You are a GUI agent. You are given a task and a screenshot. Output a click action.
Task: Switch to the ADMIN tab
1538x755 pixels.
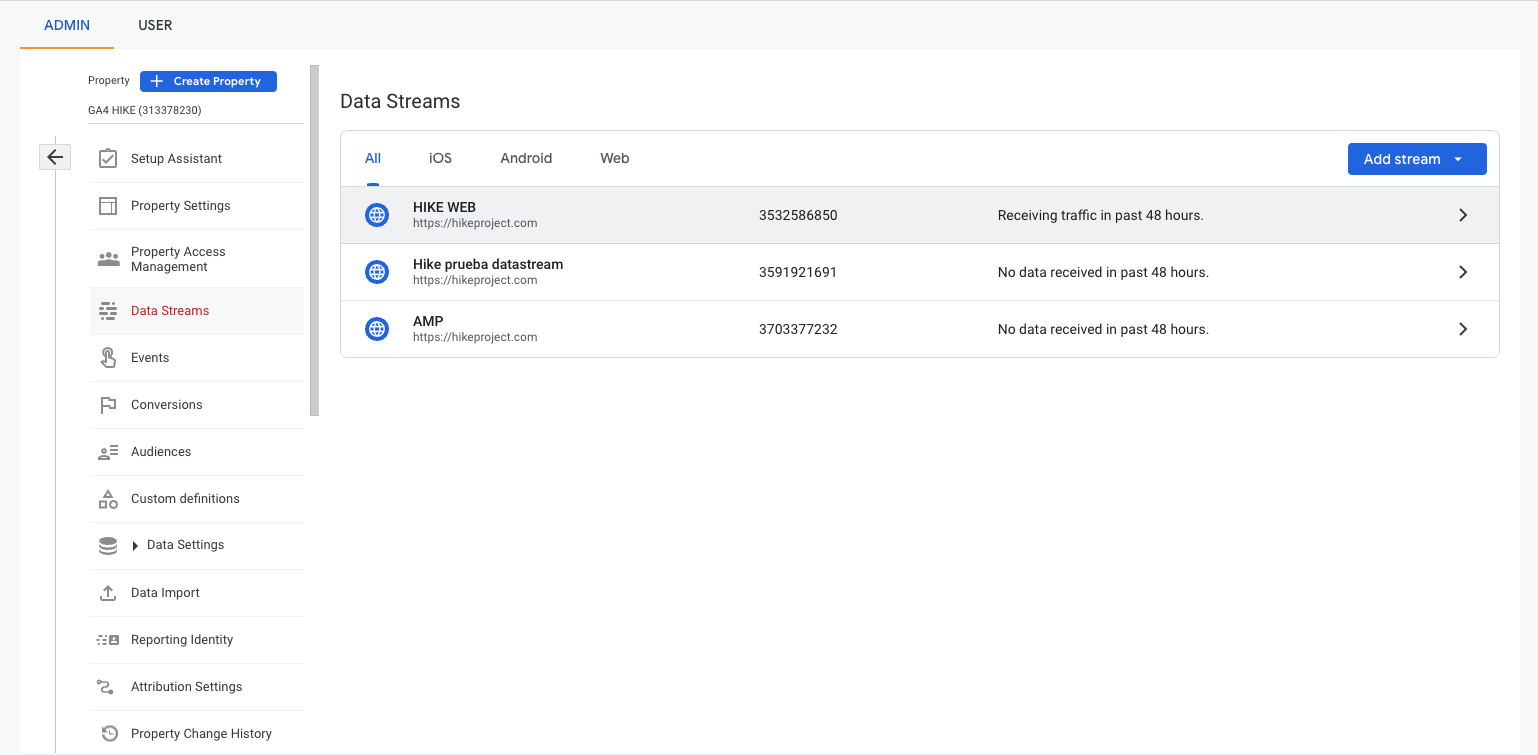[x=67, y=25]
